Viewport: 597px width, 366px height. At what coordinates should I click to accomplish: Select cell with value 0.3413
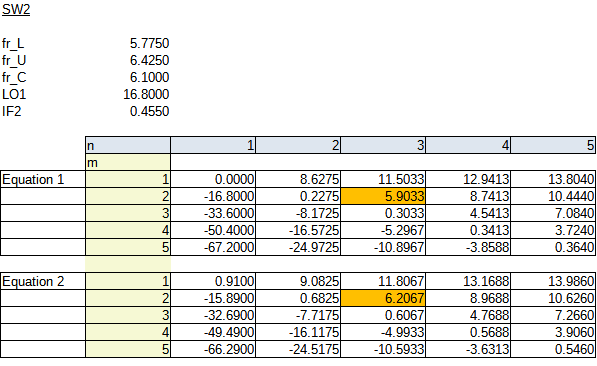pyautogui.click(x=468, y=230)
